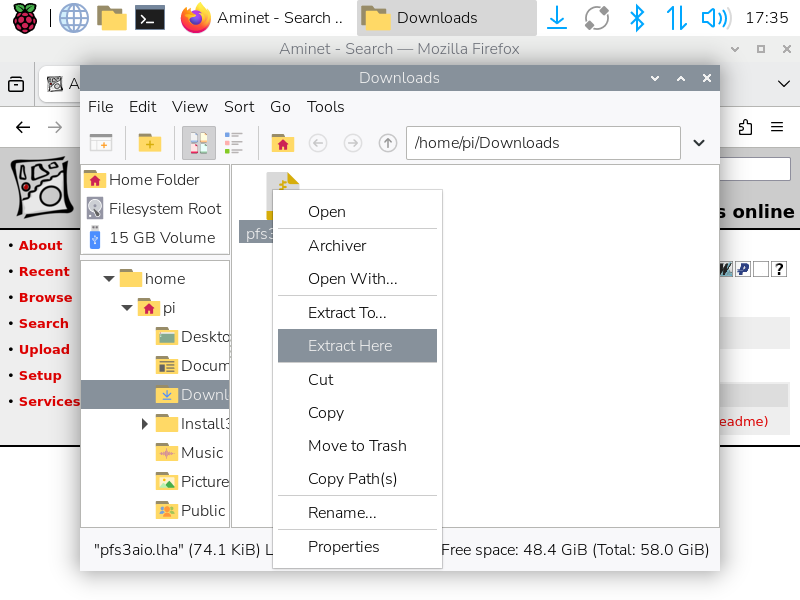Choose Extract Here from the context menu
Screen dimensions: 800x600
tap(350, 346)
